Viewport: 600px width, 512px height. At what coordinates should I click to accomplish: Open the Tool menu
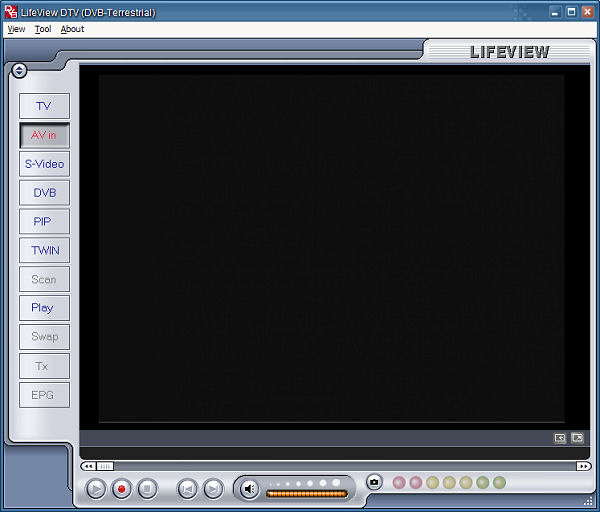42,29
